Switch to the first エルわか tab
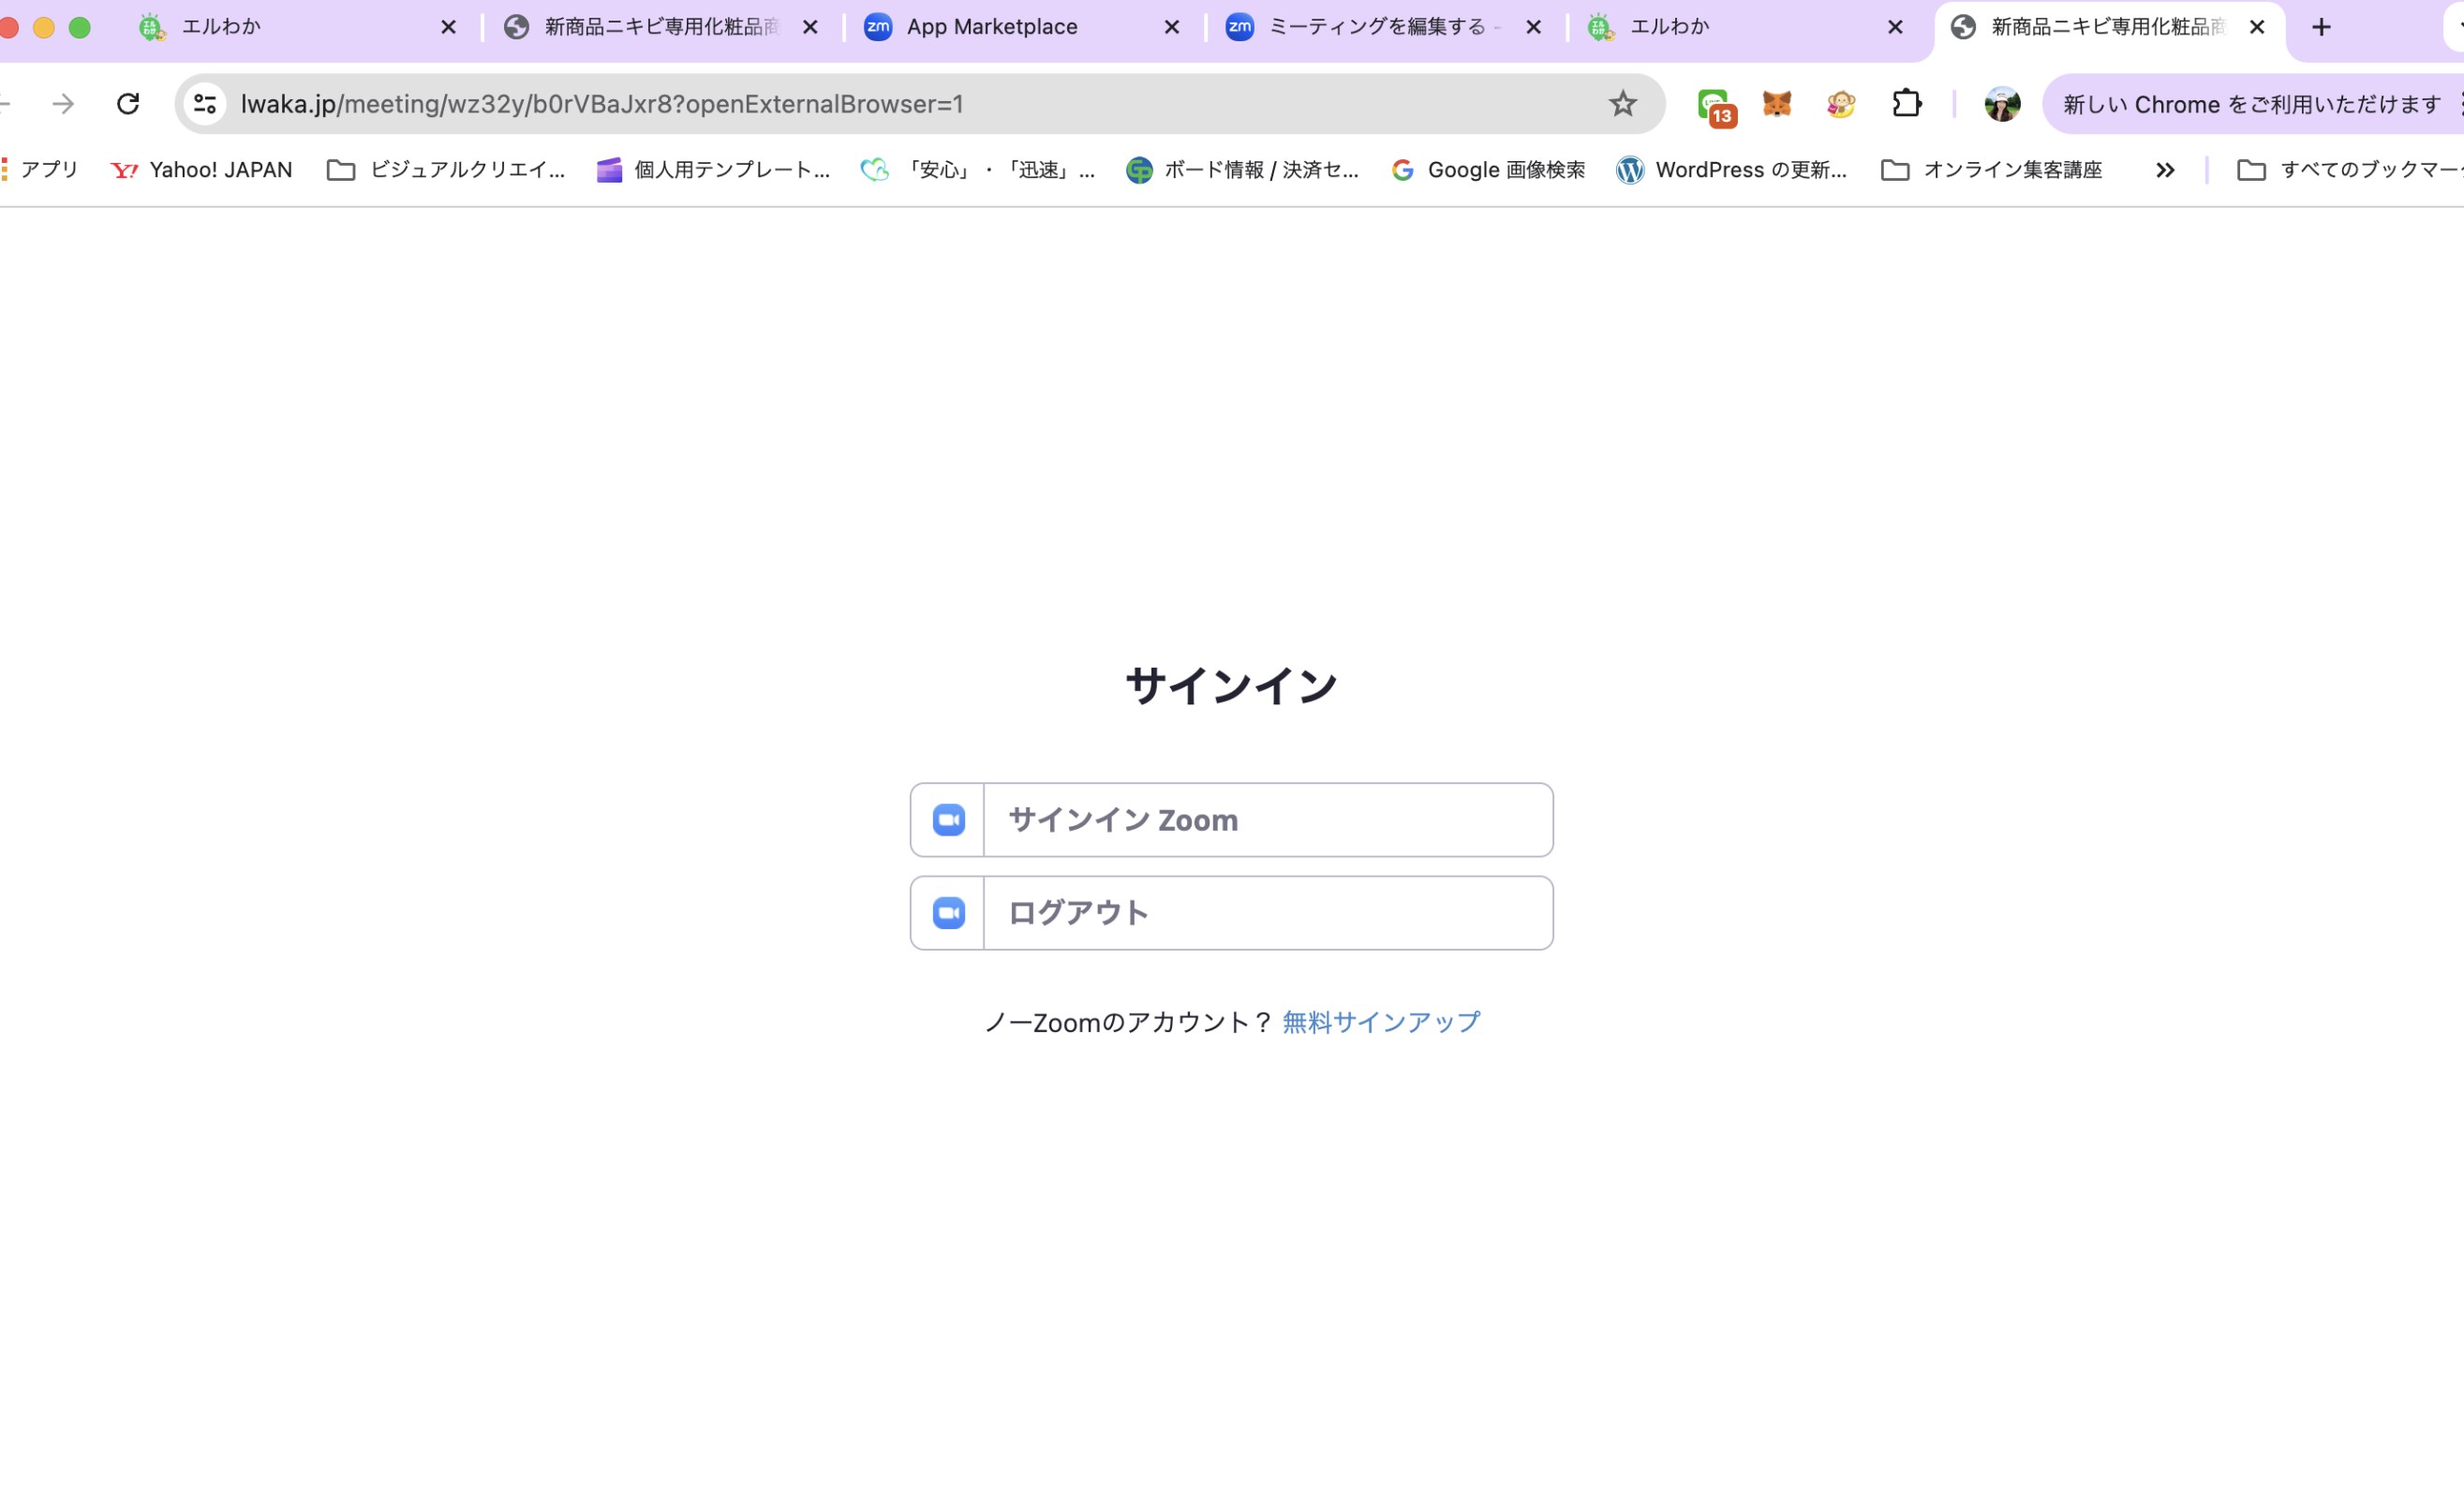The image size is (2464, 1493). pos(299,27)
